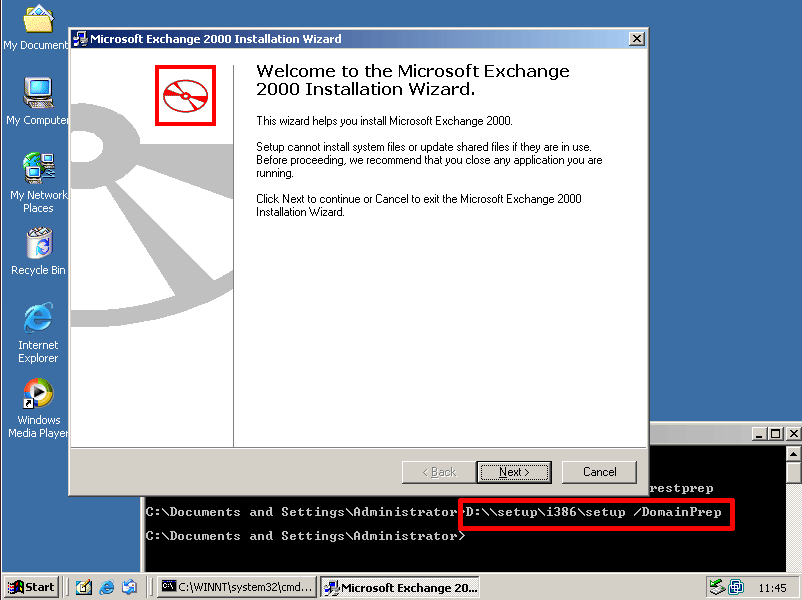This screenshot has height=600, width=802.
Task: Launch Internet Explorer from quick launch
Action: click(106, 587)
